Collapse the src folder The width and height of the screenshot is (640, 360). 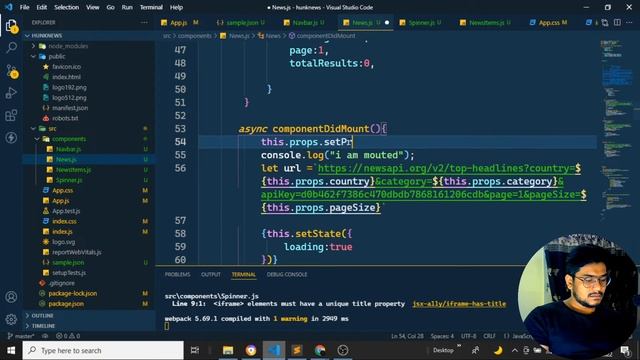coord(52,129)
